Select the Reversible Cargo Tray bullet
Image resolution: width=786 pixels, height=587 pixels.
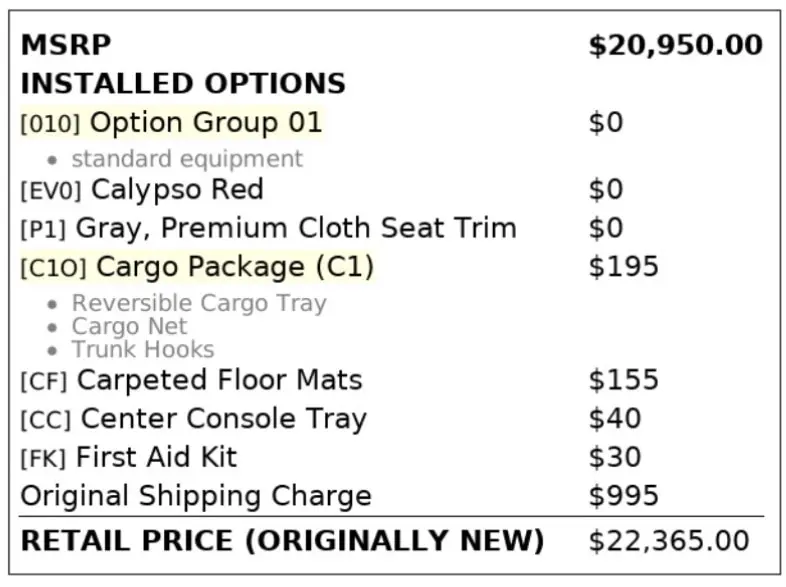point(198,303)
